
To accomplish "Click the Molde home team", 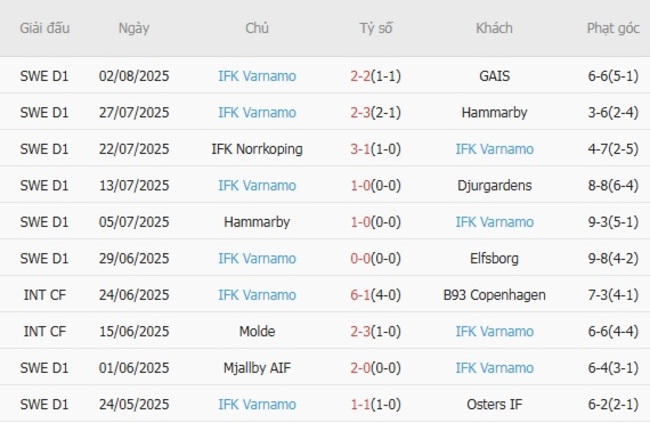I will click(x=257, y=332).
